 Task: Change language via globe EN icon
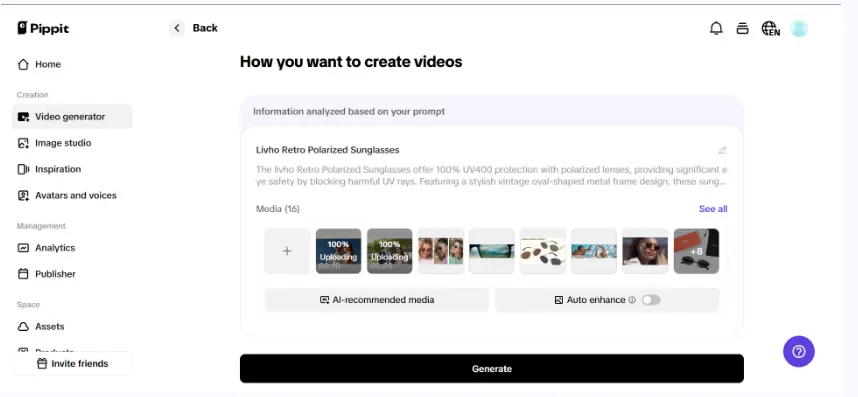[x=770, y=28]
